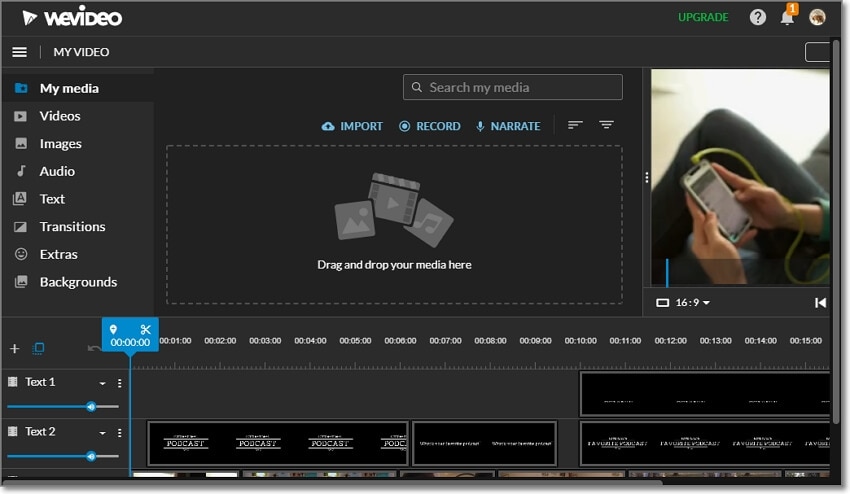The width and height of the screenshot is (850, 494).
Task: Click the NARRATE button
Action: [508, 126]
